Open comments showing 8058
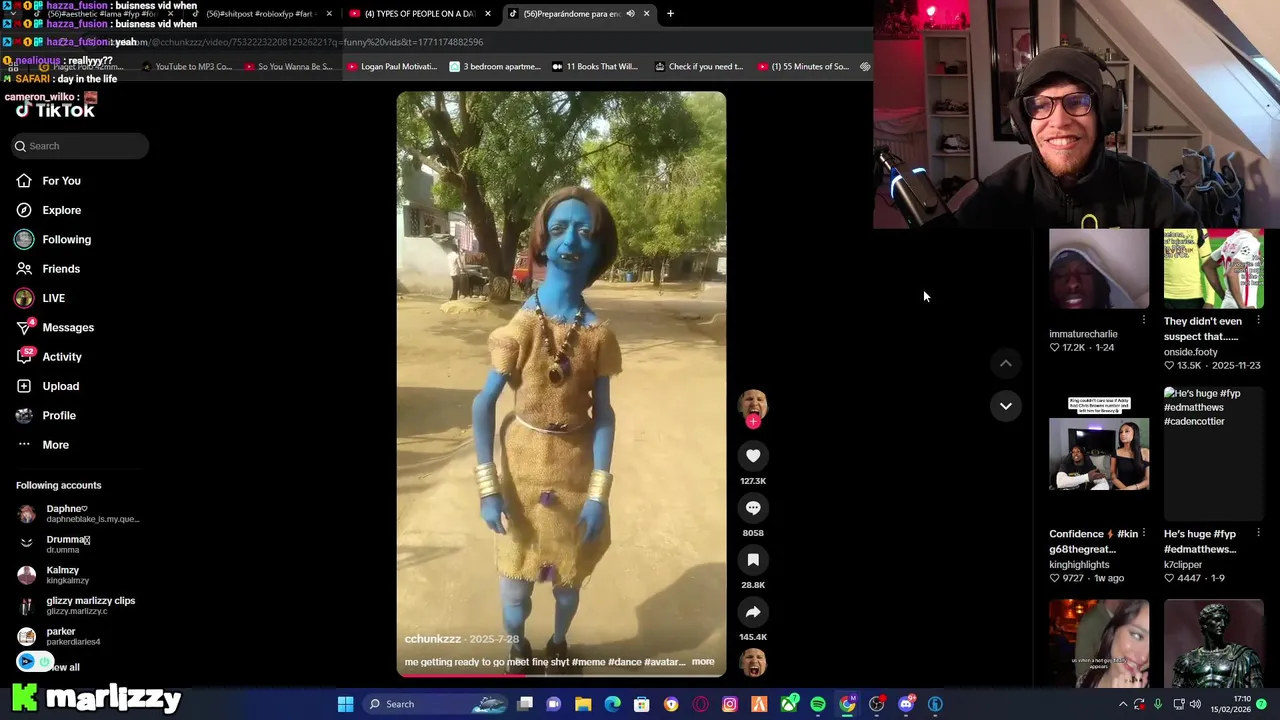 (753, 508)
